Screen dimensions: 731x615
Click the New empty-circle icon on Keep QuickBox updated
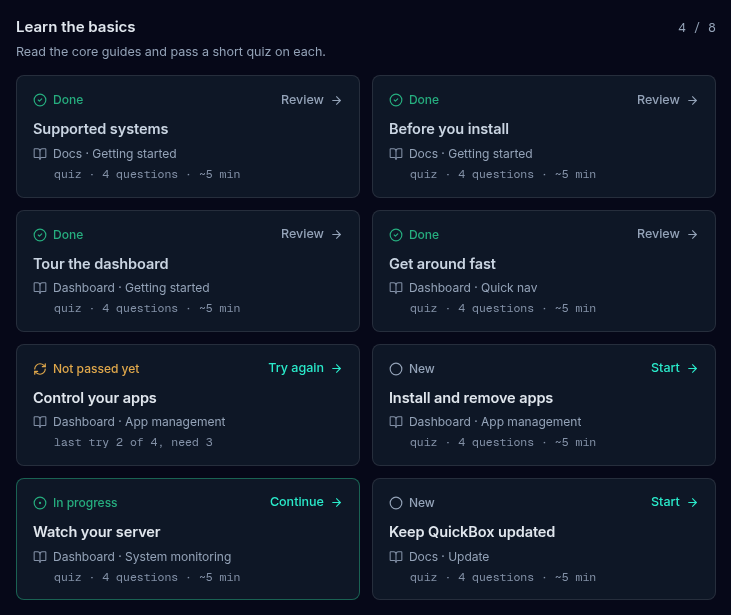pos(396,503)
